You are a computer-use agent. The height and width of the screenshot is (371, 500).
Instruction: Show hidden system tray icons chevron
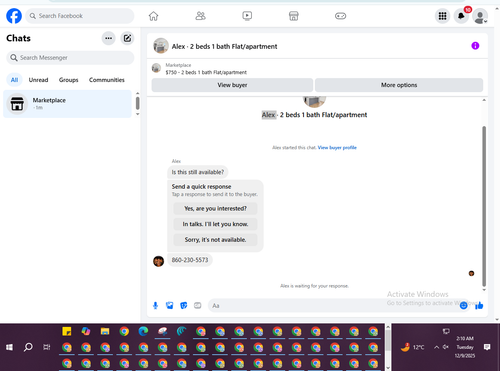click(x=436, y=347)
